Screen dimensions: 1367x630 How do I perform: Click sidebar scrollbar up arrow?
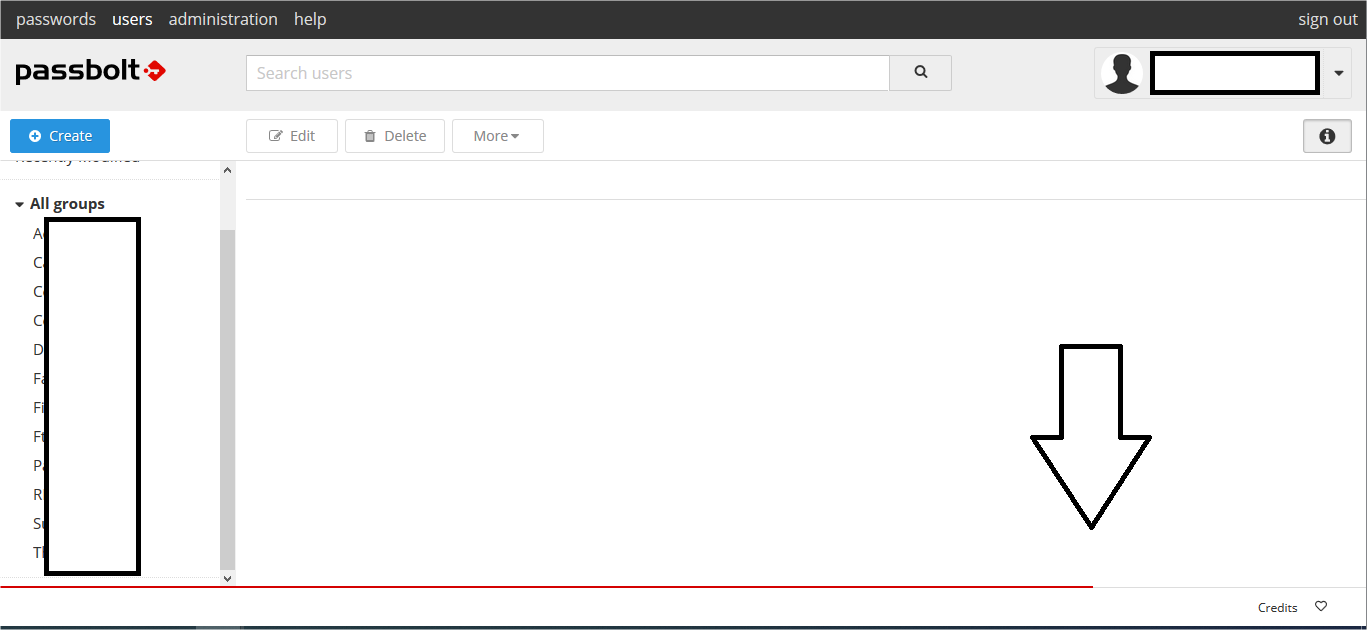coord(227,170)
